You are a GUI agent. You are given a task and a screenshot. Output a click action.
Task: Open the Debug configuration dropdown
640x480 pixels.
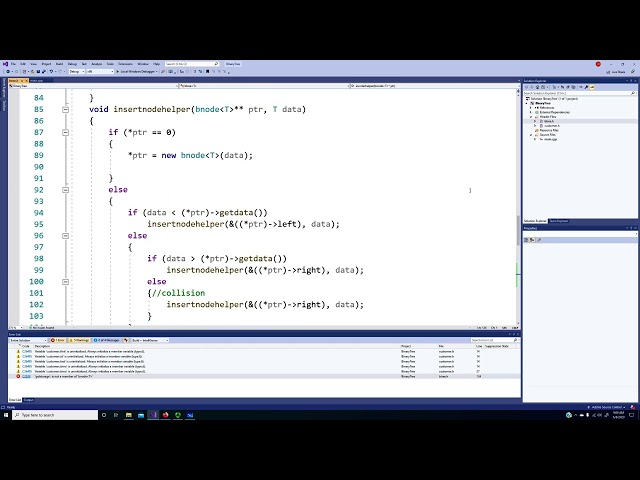point(77,71)
